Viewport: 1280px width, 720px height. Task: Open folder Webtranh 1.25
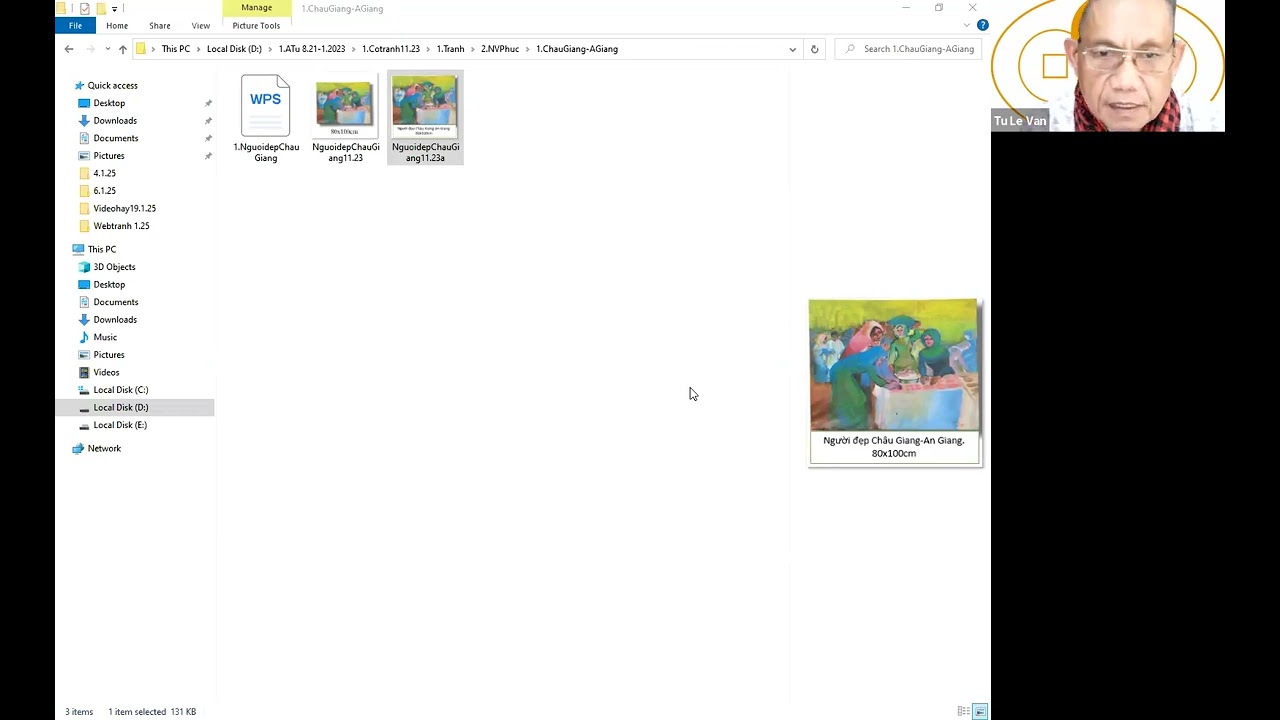pyautogui.click(x=121, y=226)
